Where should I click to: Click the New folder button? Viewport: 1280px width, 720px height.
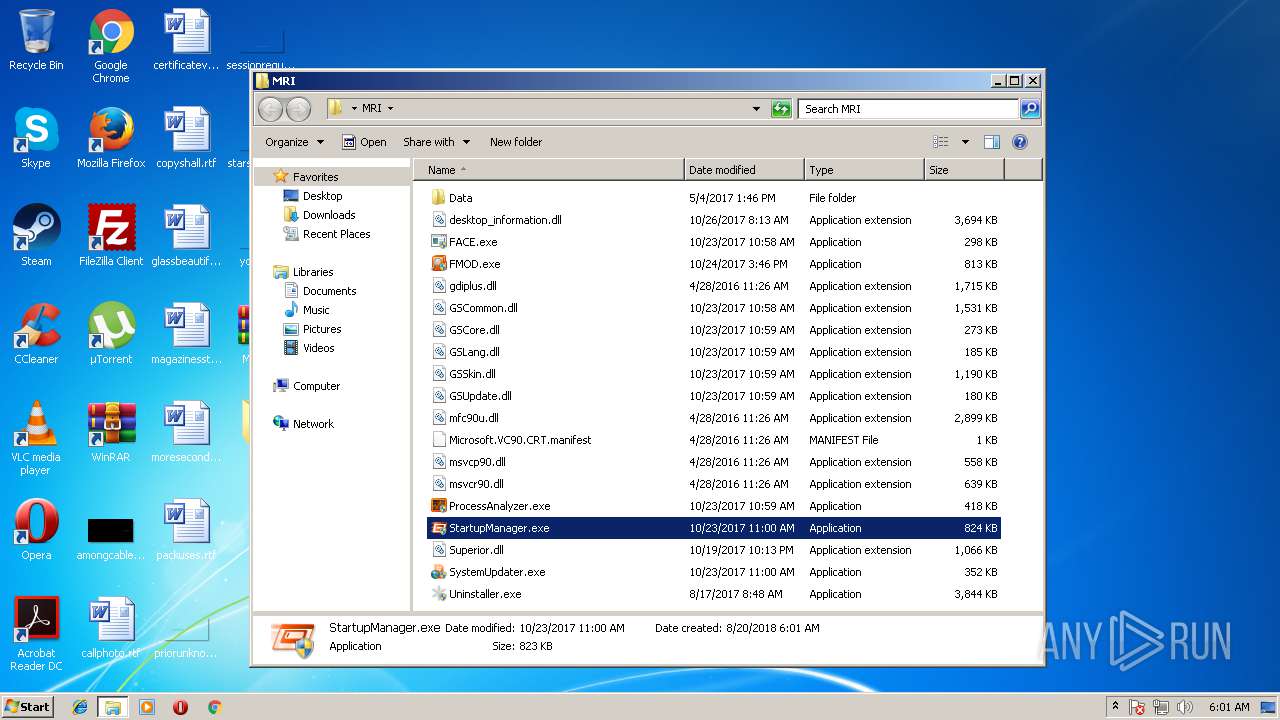pyautogui.click(x=516, y=142)
